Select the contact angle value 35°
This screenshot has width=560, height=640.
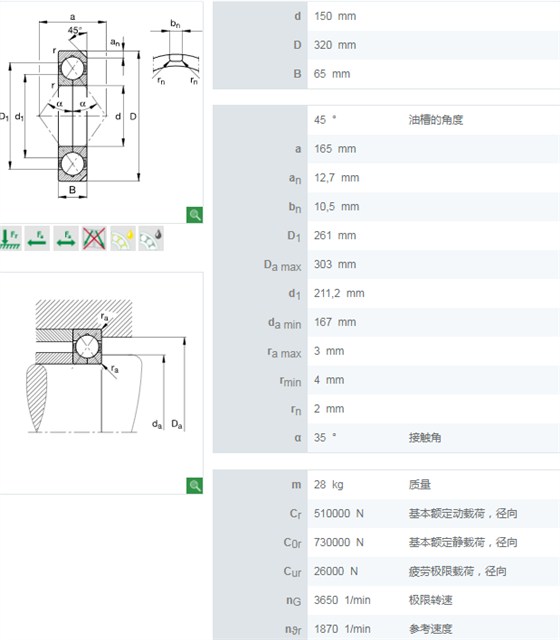pyautogui.click(x=325, y=438)
